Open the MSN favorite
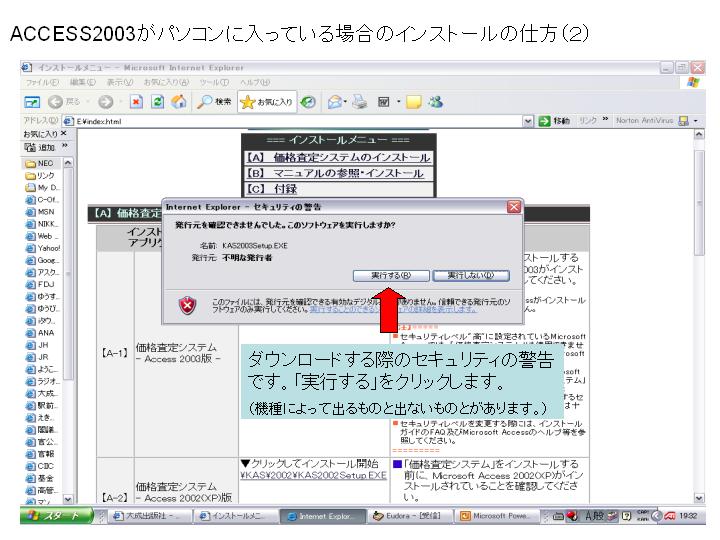 coord(40,212)
